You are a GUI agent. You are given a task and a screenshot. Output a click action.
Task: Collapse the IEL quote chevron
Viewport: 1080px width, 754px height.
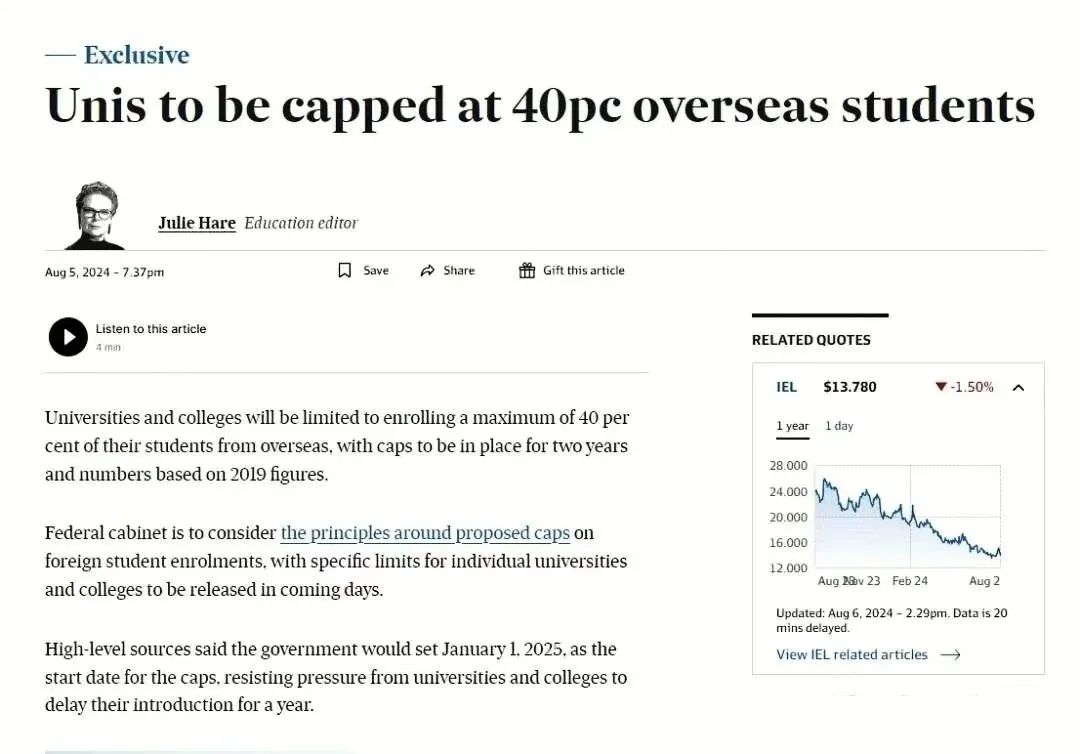pos(1018,387)
